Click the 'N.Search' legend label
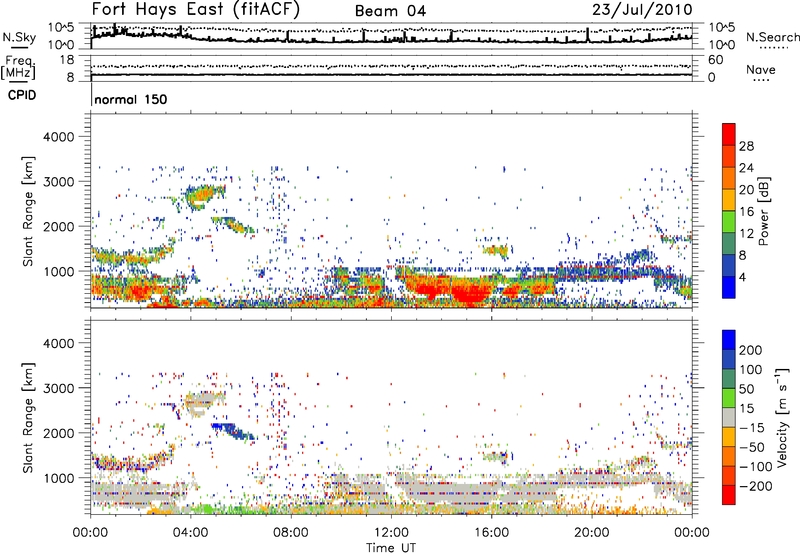 point(772,37)
